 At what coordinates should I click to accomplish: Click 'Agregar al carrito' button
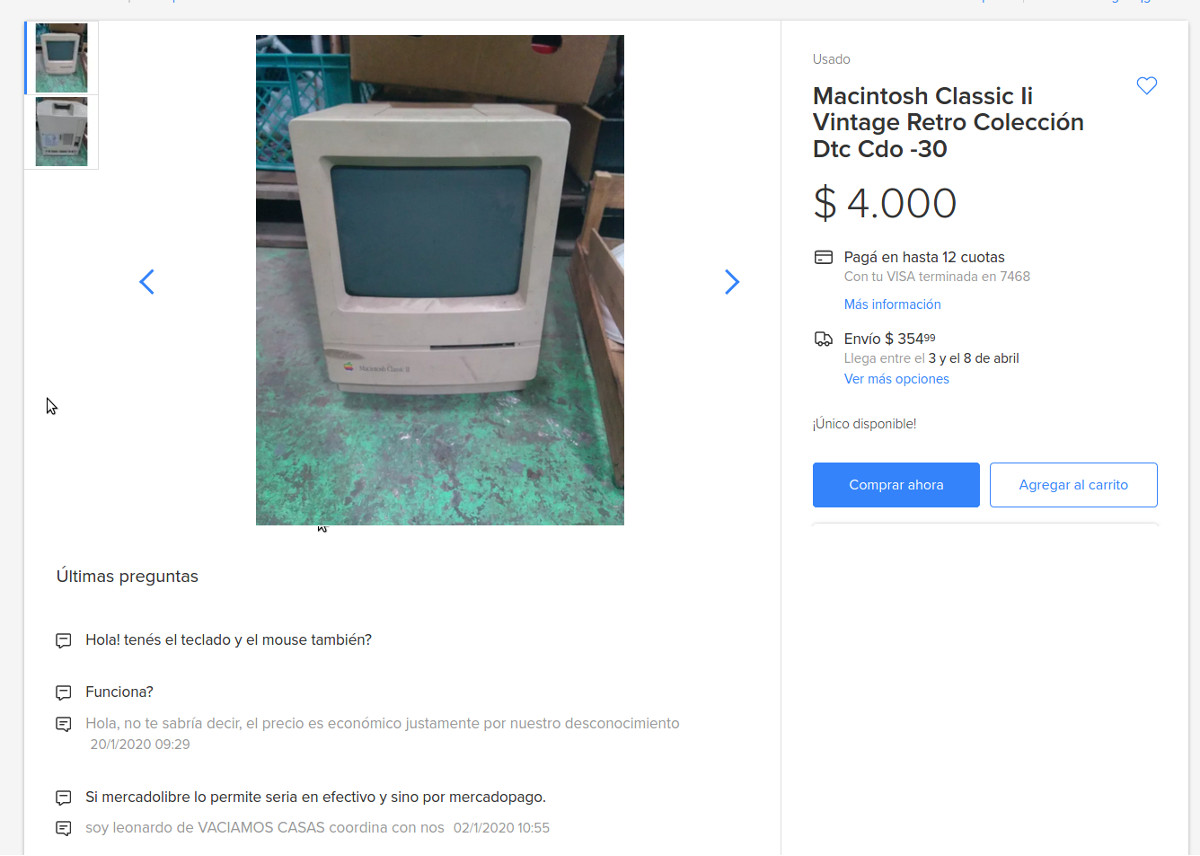point(1074,485)
